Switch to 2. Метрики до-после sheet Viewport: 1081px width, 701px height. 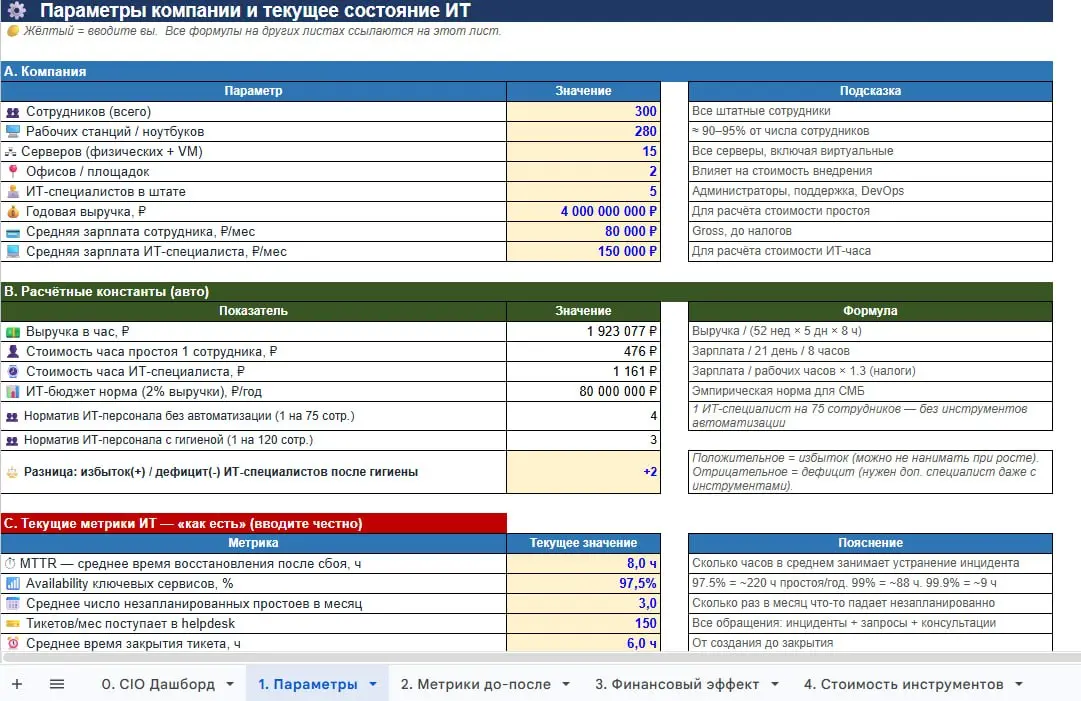pos(476,684)
